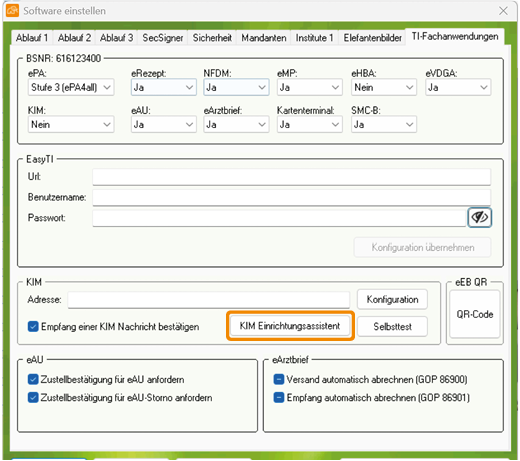Open the KIM Ja/Nein dropdown
Screen dimensions: 520x461
click(x=71, y=124)
